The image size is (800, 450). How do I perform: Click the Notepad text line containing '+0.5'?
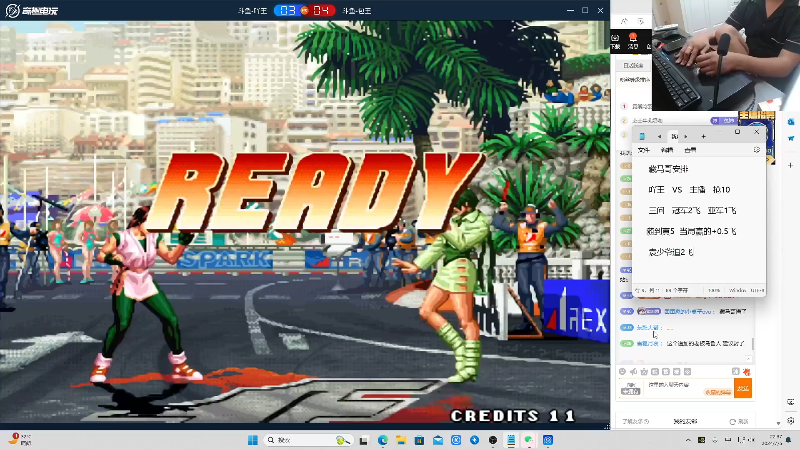click(691, 231)
